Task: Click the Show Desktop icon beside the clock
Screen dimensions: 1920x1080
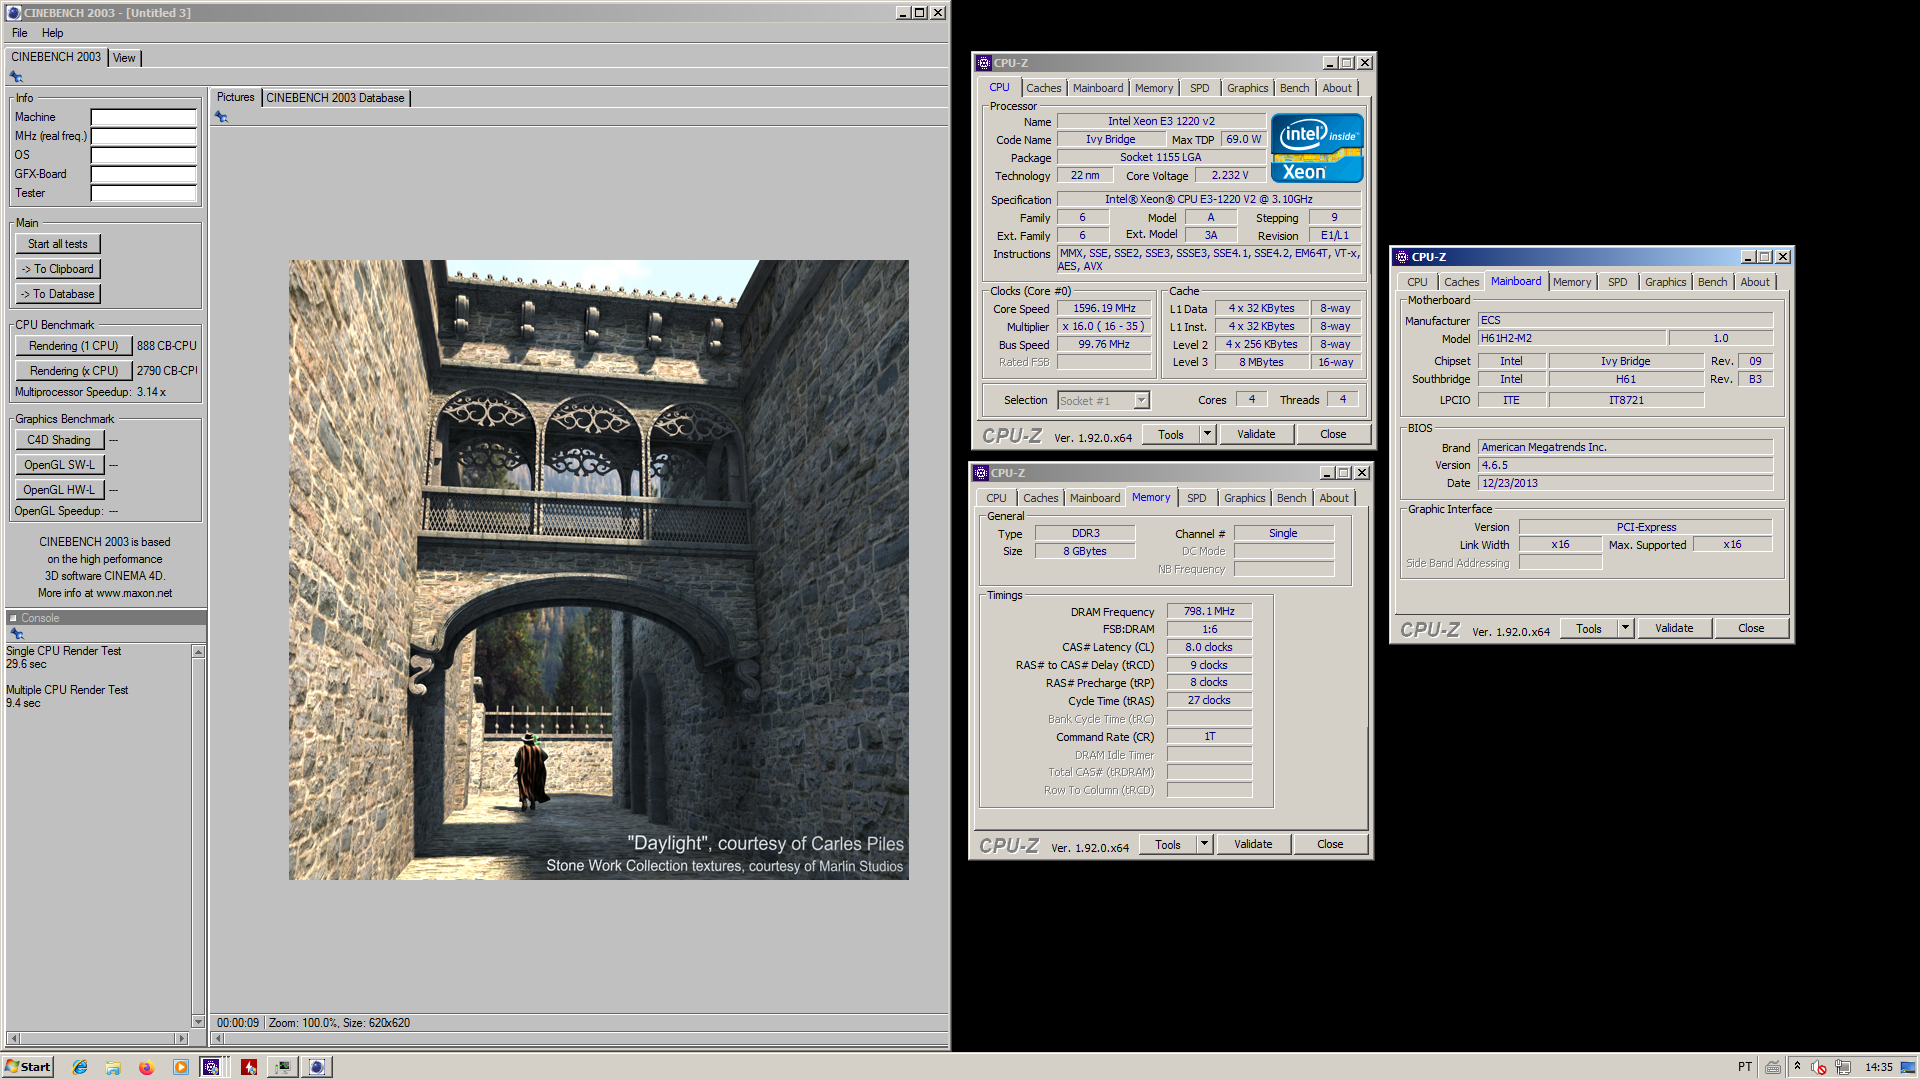Action: point(1908,1067)
